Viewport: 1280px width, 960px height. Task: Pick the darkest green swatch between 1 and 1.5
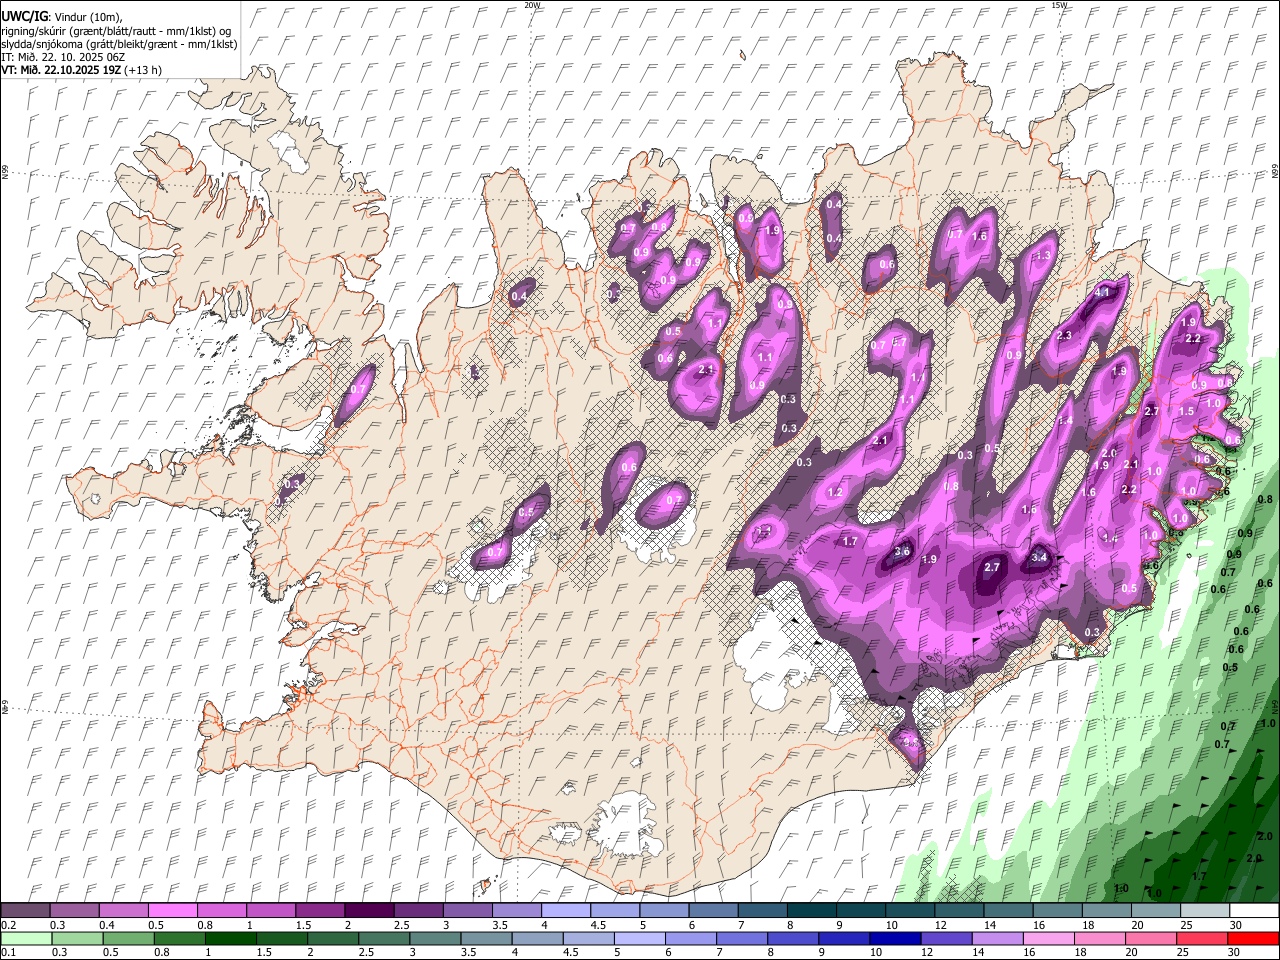tap(230, 938)
